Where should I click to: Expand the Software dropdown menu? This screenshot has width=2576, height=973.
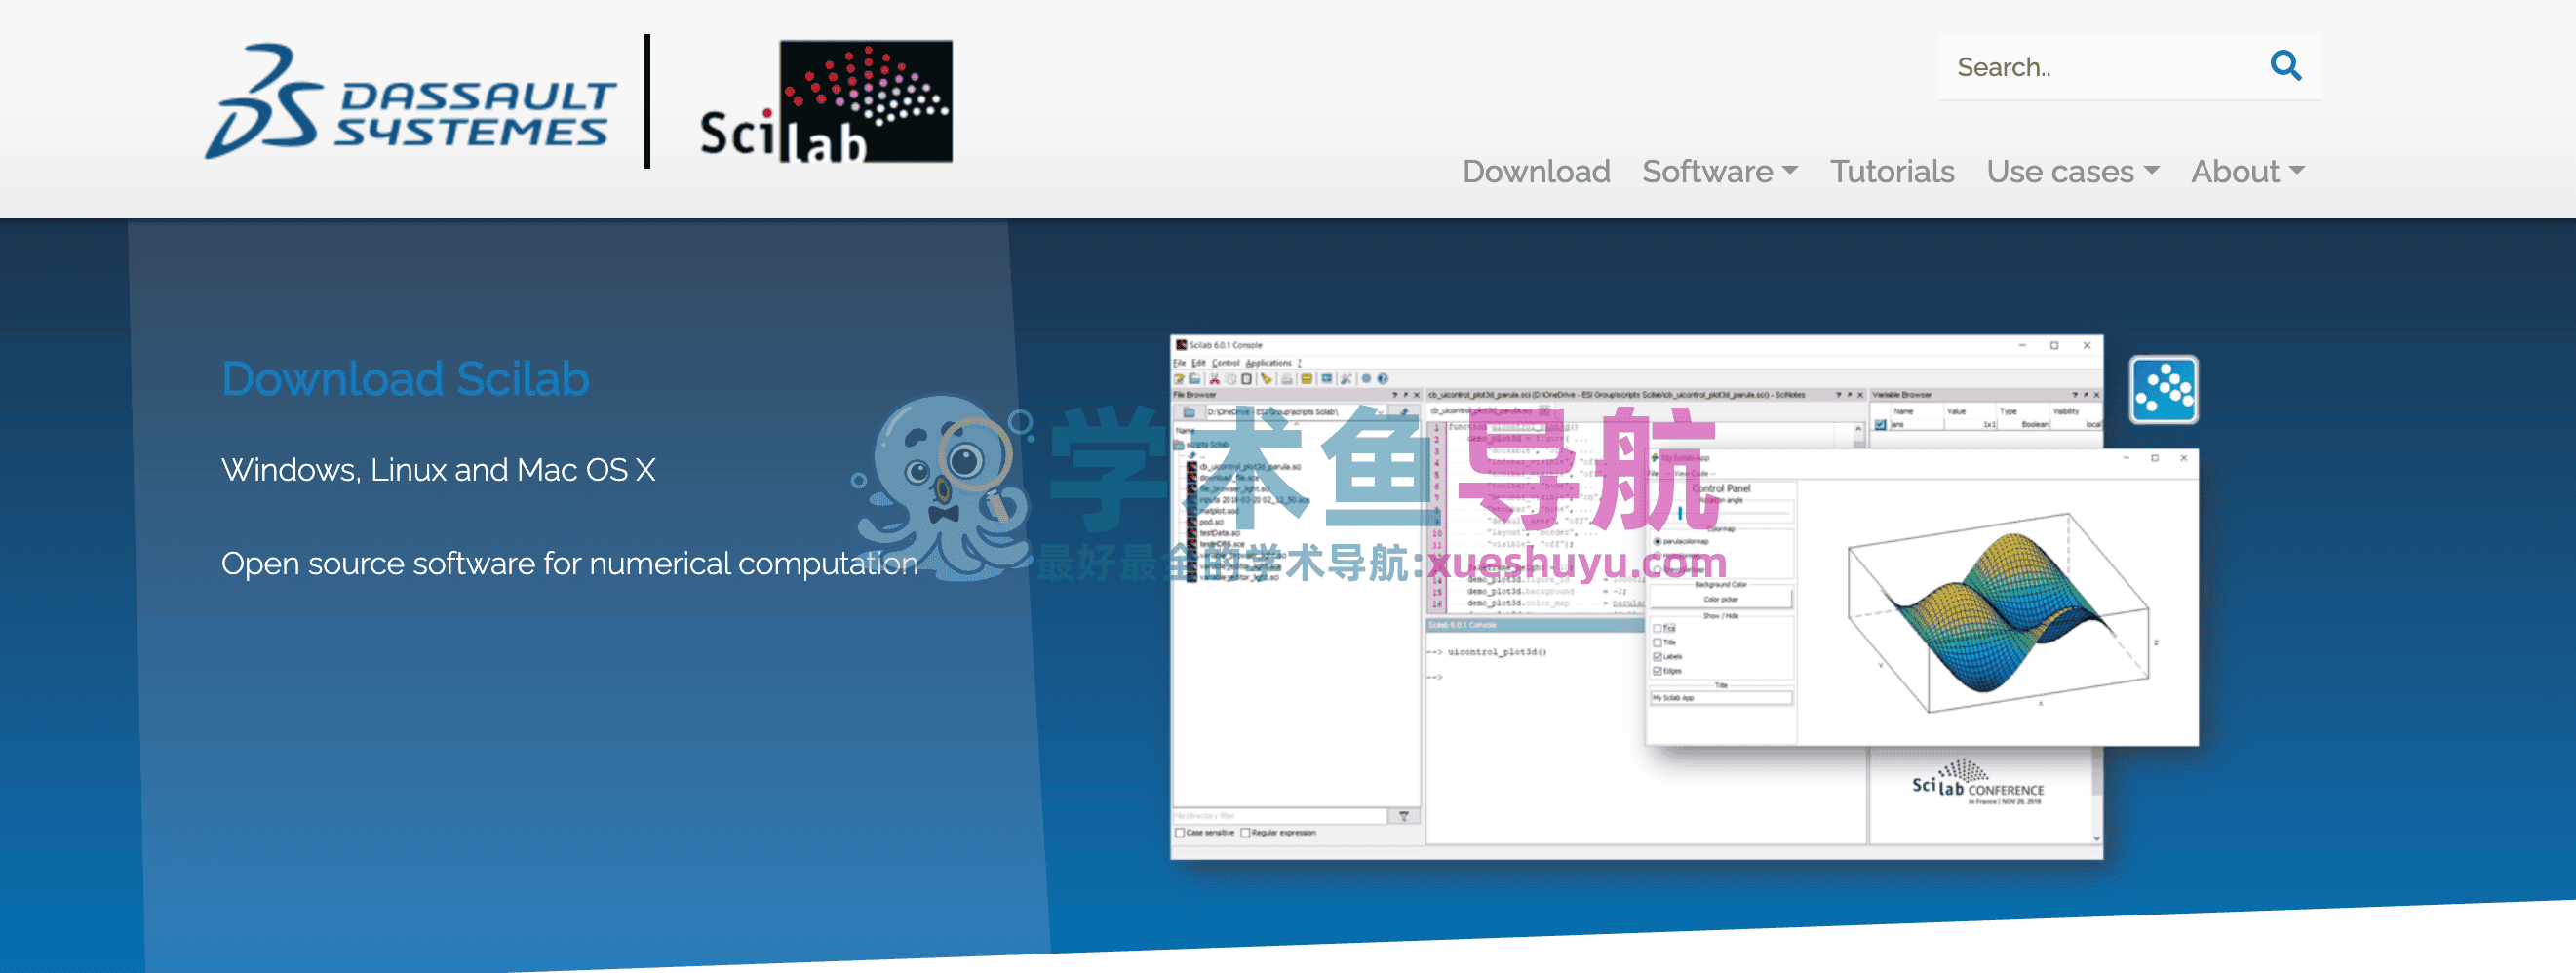tap(1719, 172)
